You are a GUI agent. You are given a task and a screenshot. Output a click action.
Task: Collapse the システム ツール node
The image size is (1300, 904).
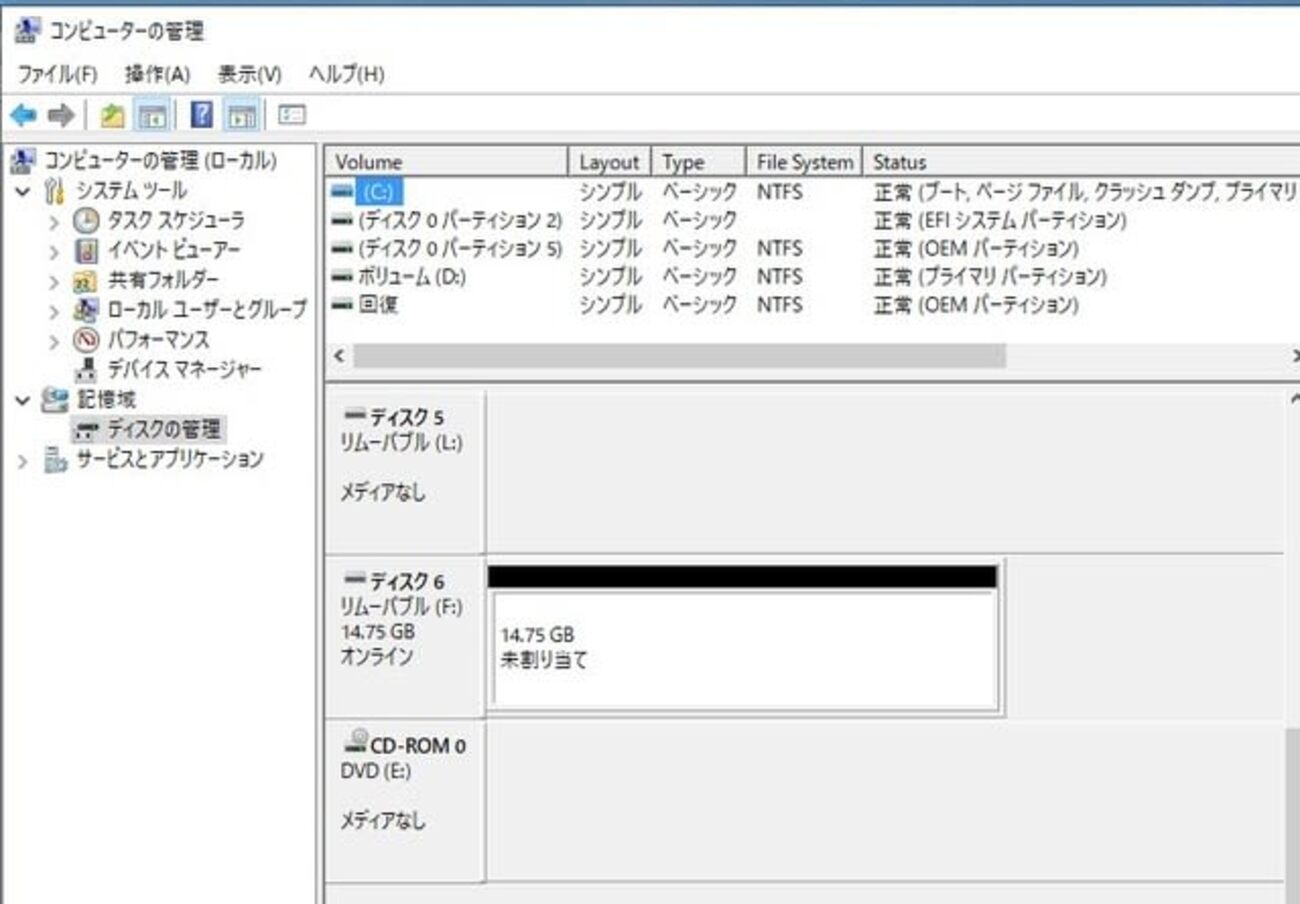[24, 191]
